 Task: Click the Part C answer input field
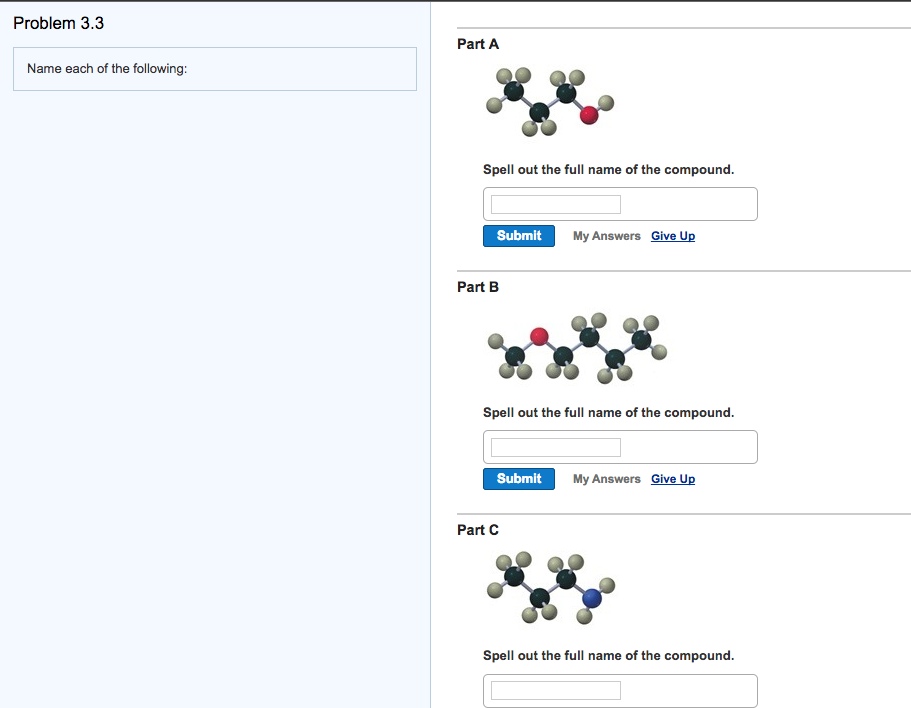point(554,690)
